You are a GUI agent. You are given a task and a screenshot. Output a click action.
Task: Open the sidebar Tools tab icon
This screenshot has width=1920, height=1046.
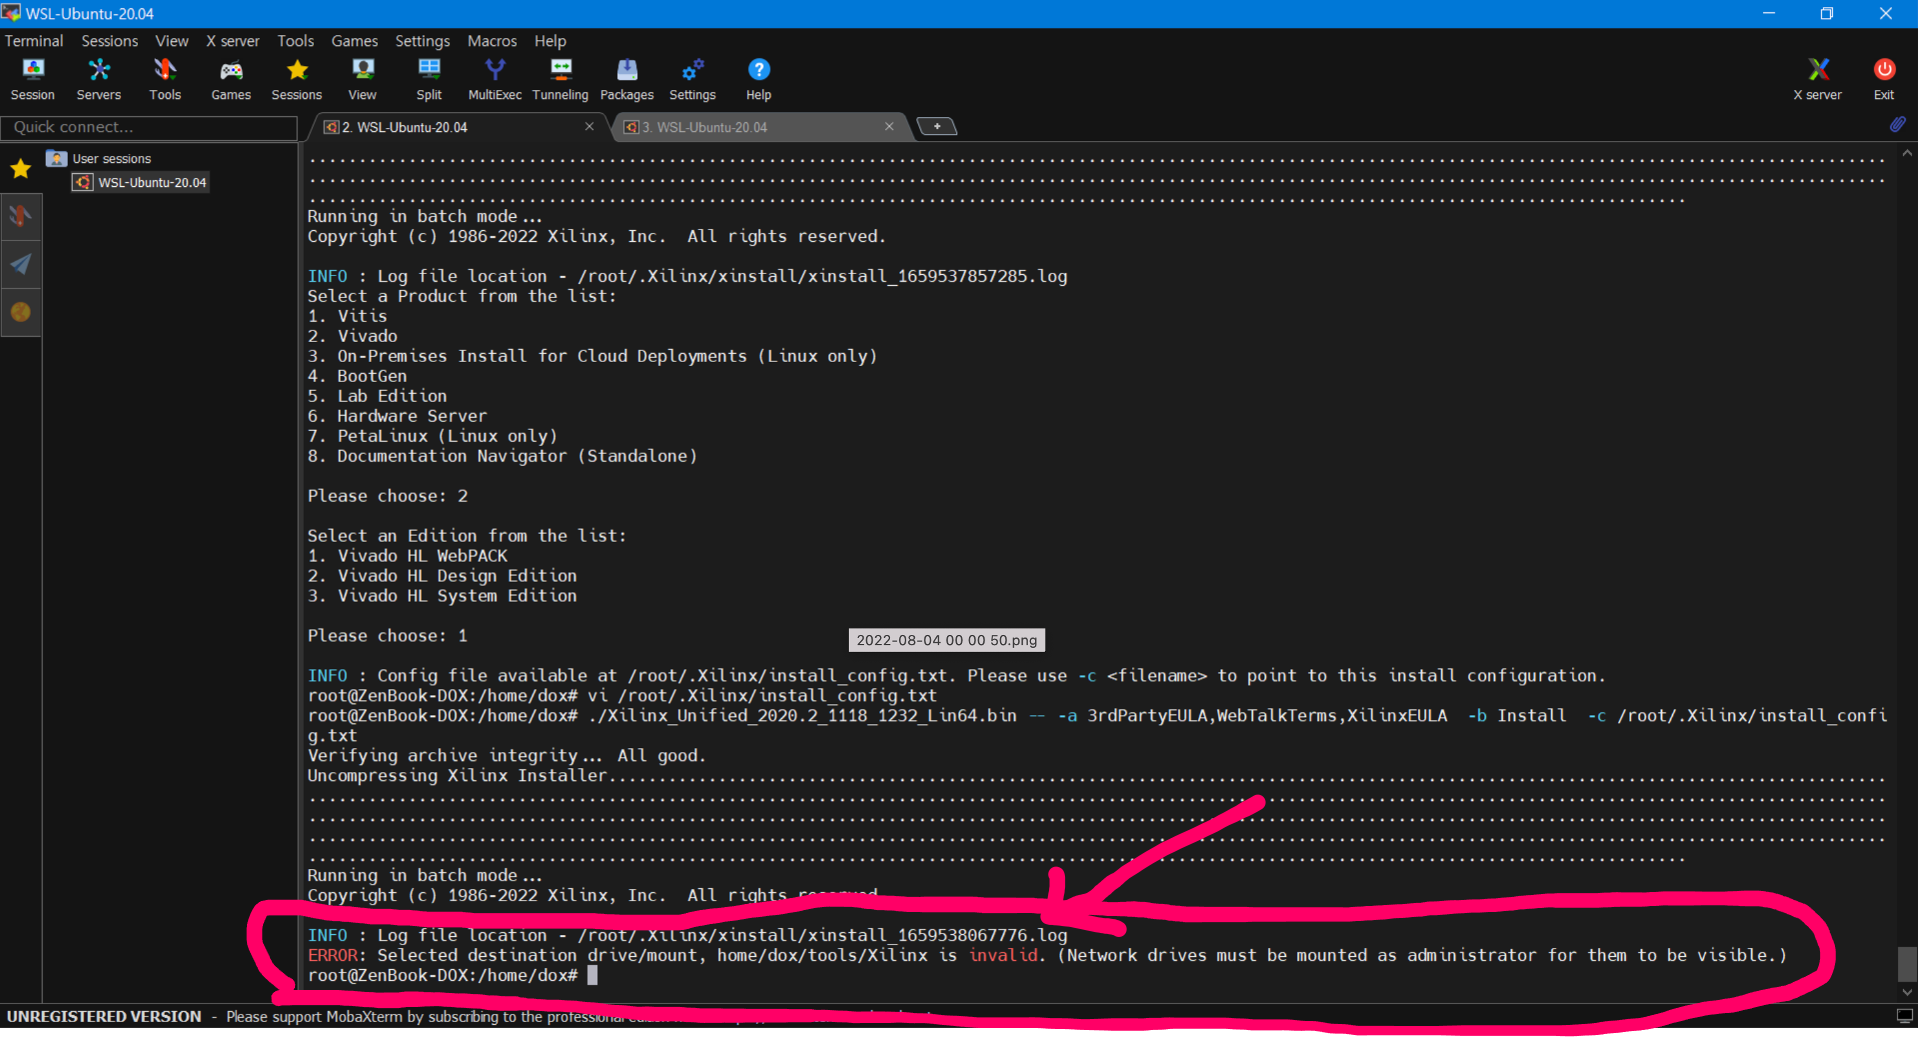[x=20, y=216]
